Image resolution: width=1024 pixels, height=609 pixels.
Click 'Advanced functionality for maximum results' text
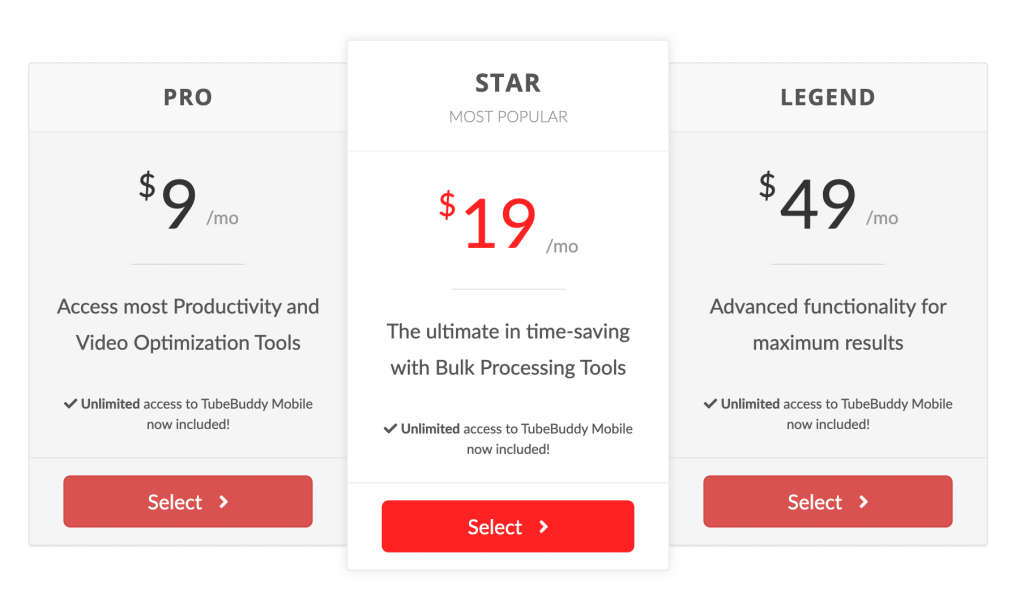[x=827, y=324]
